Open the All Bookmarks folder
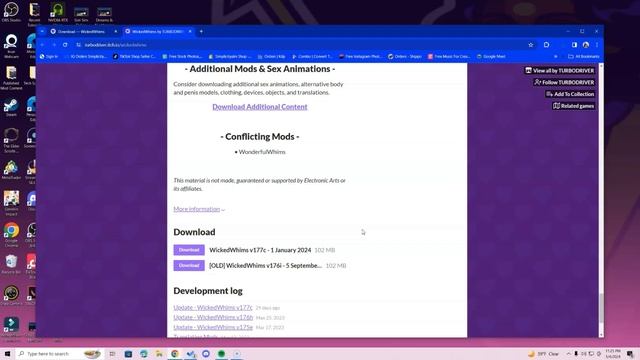The image size is (640, 360). click(x=584, y=56)
